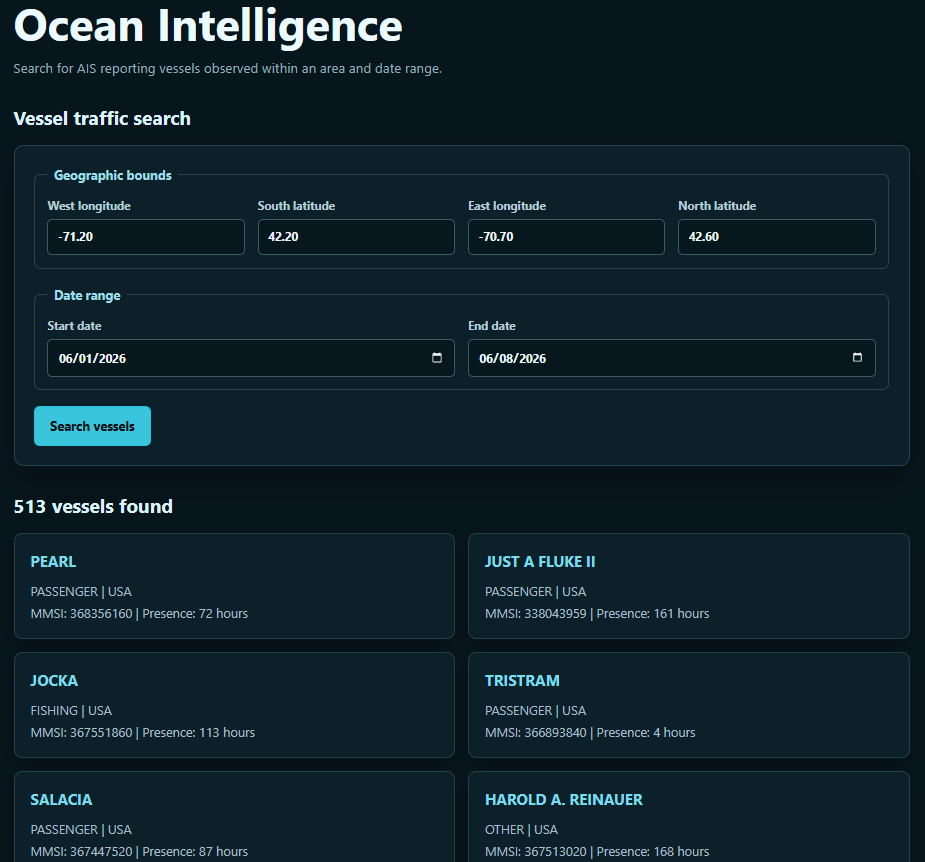Click the Ocean Intelligence title
Screen dimensions: 925x862
[208, 26]
